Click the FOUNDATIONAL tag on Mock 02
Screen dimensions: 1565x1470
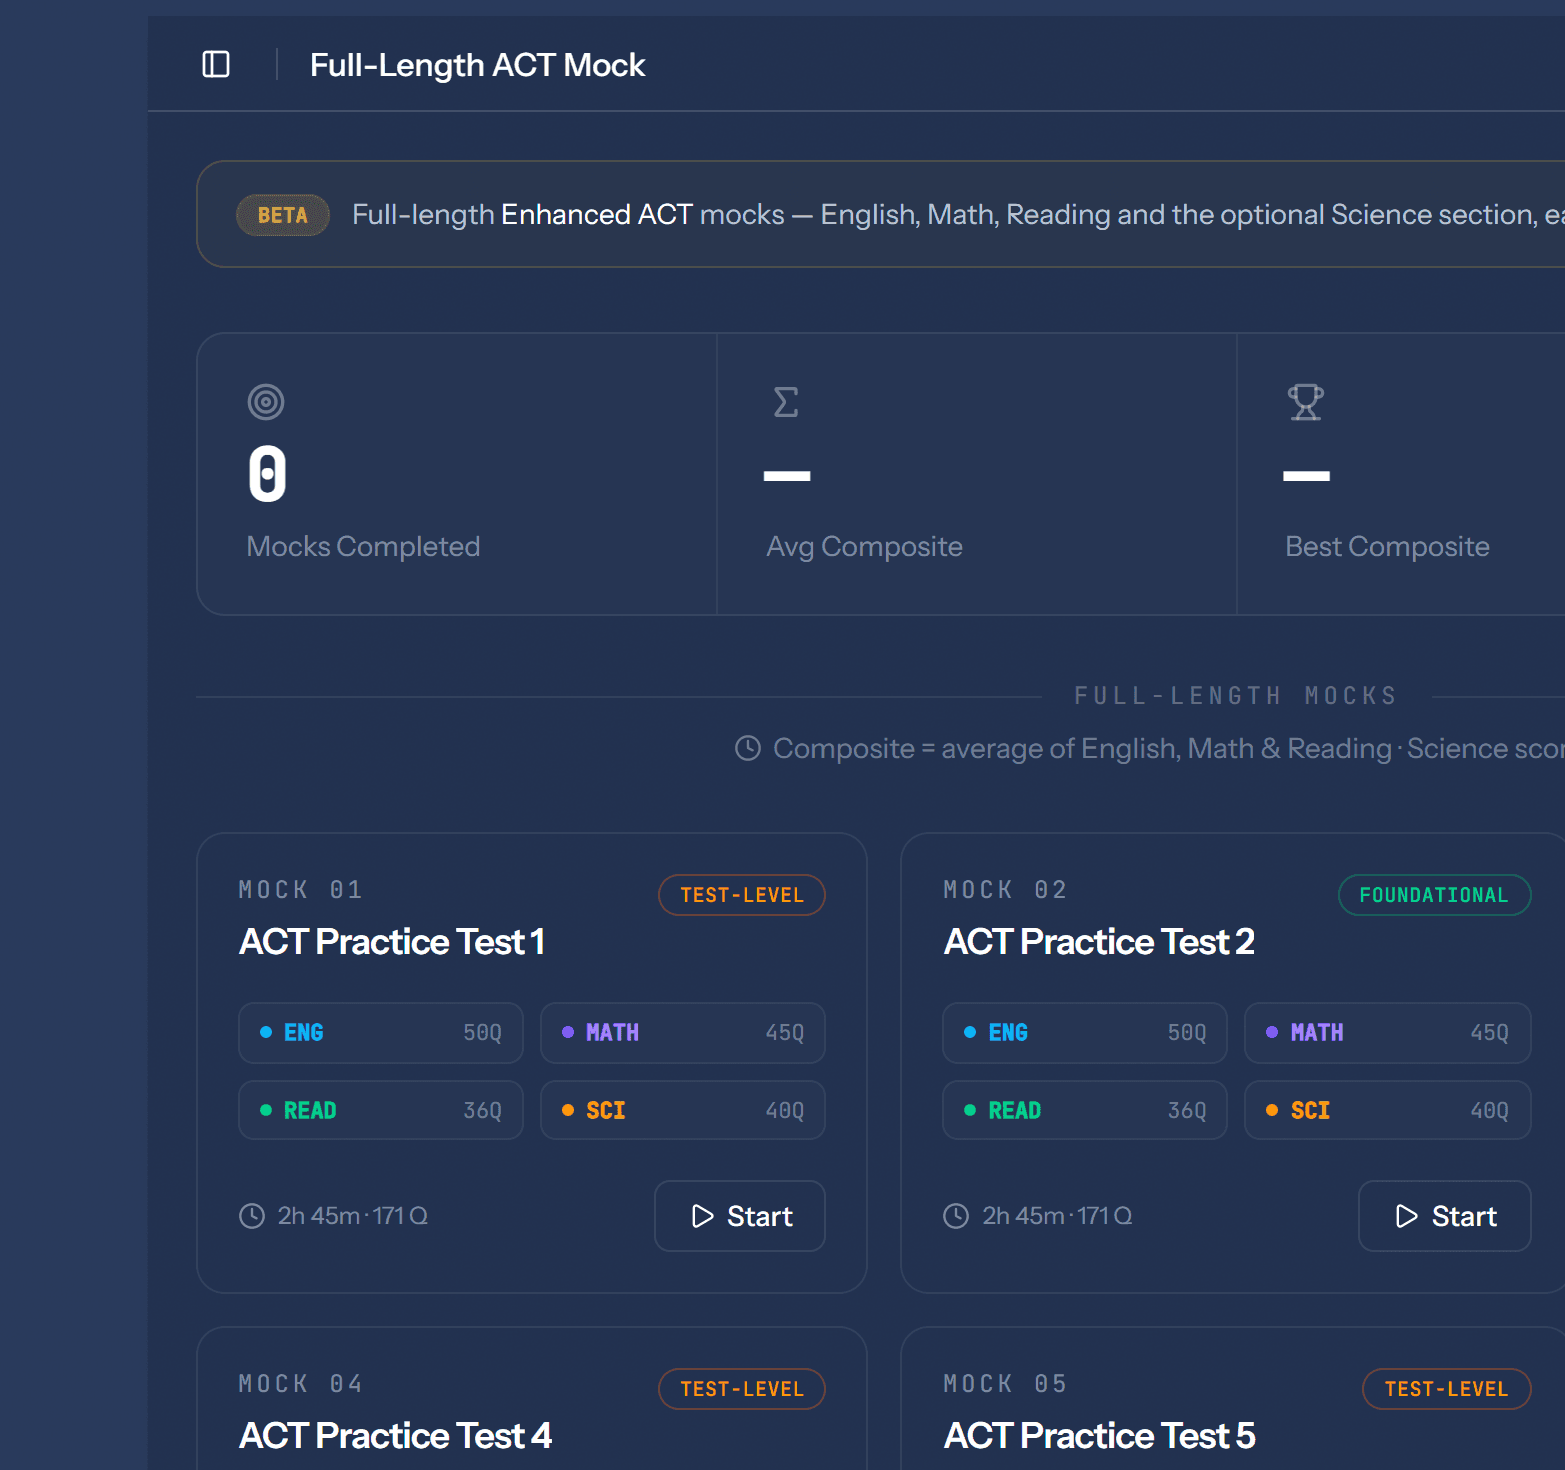tap(1434, 895)
